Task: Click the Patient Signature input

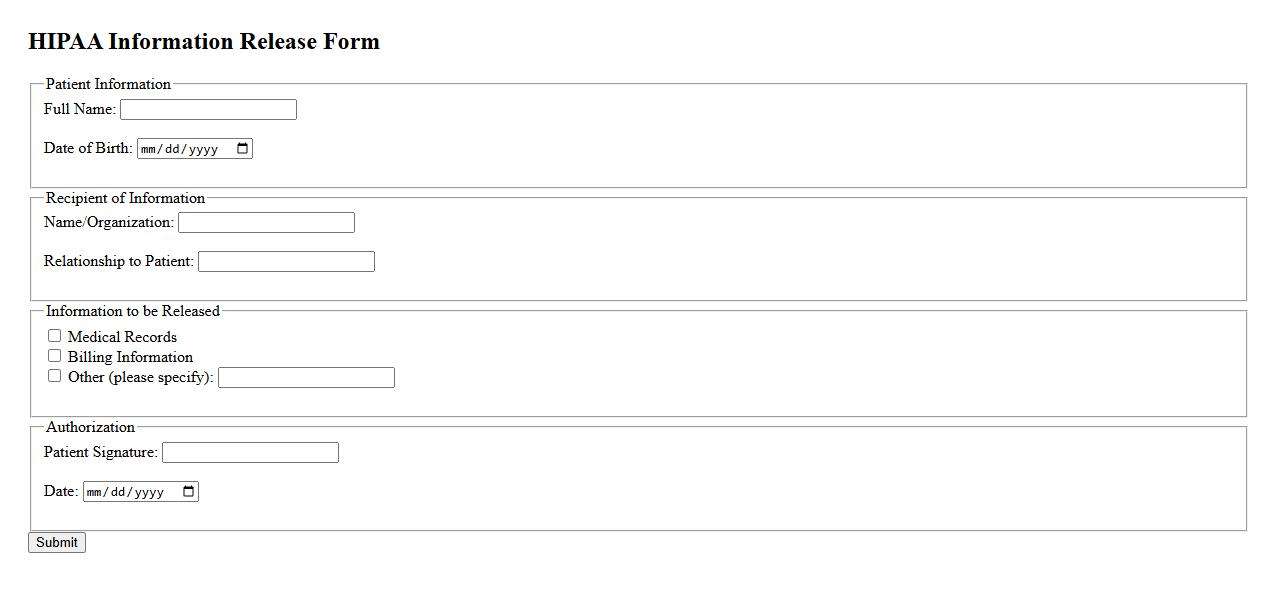Action: (250, 453)
